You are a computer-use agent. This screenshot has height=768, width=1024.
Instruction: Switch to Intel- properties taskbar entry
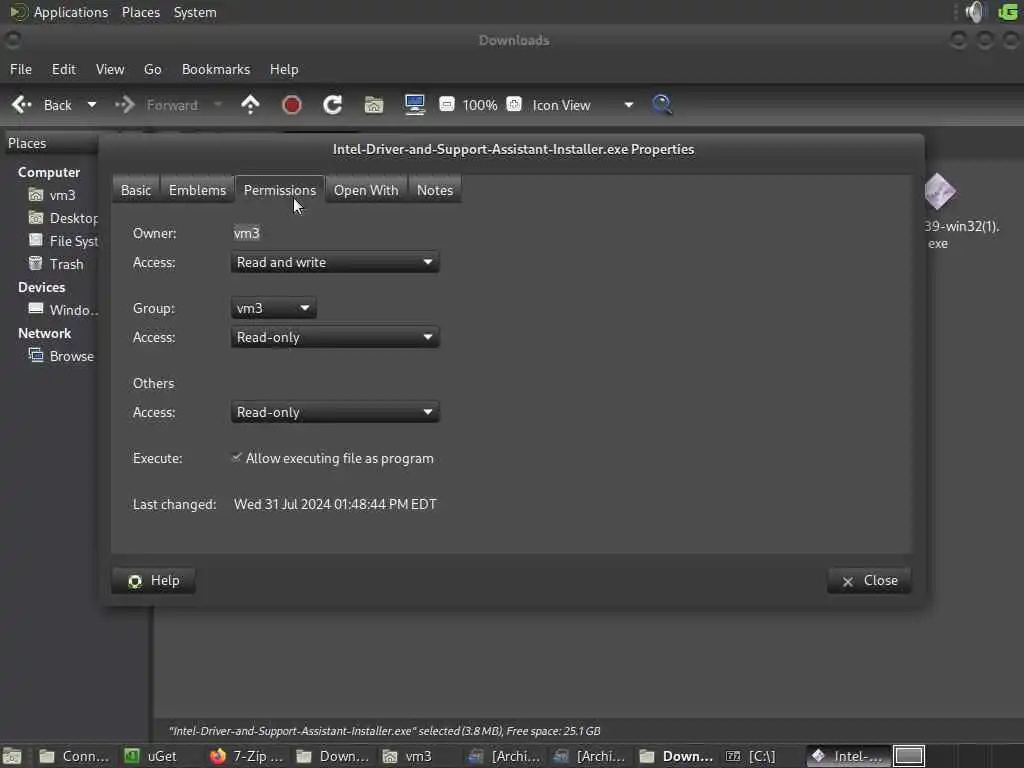point(848,756)
